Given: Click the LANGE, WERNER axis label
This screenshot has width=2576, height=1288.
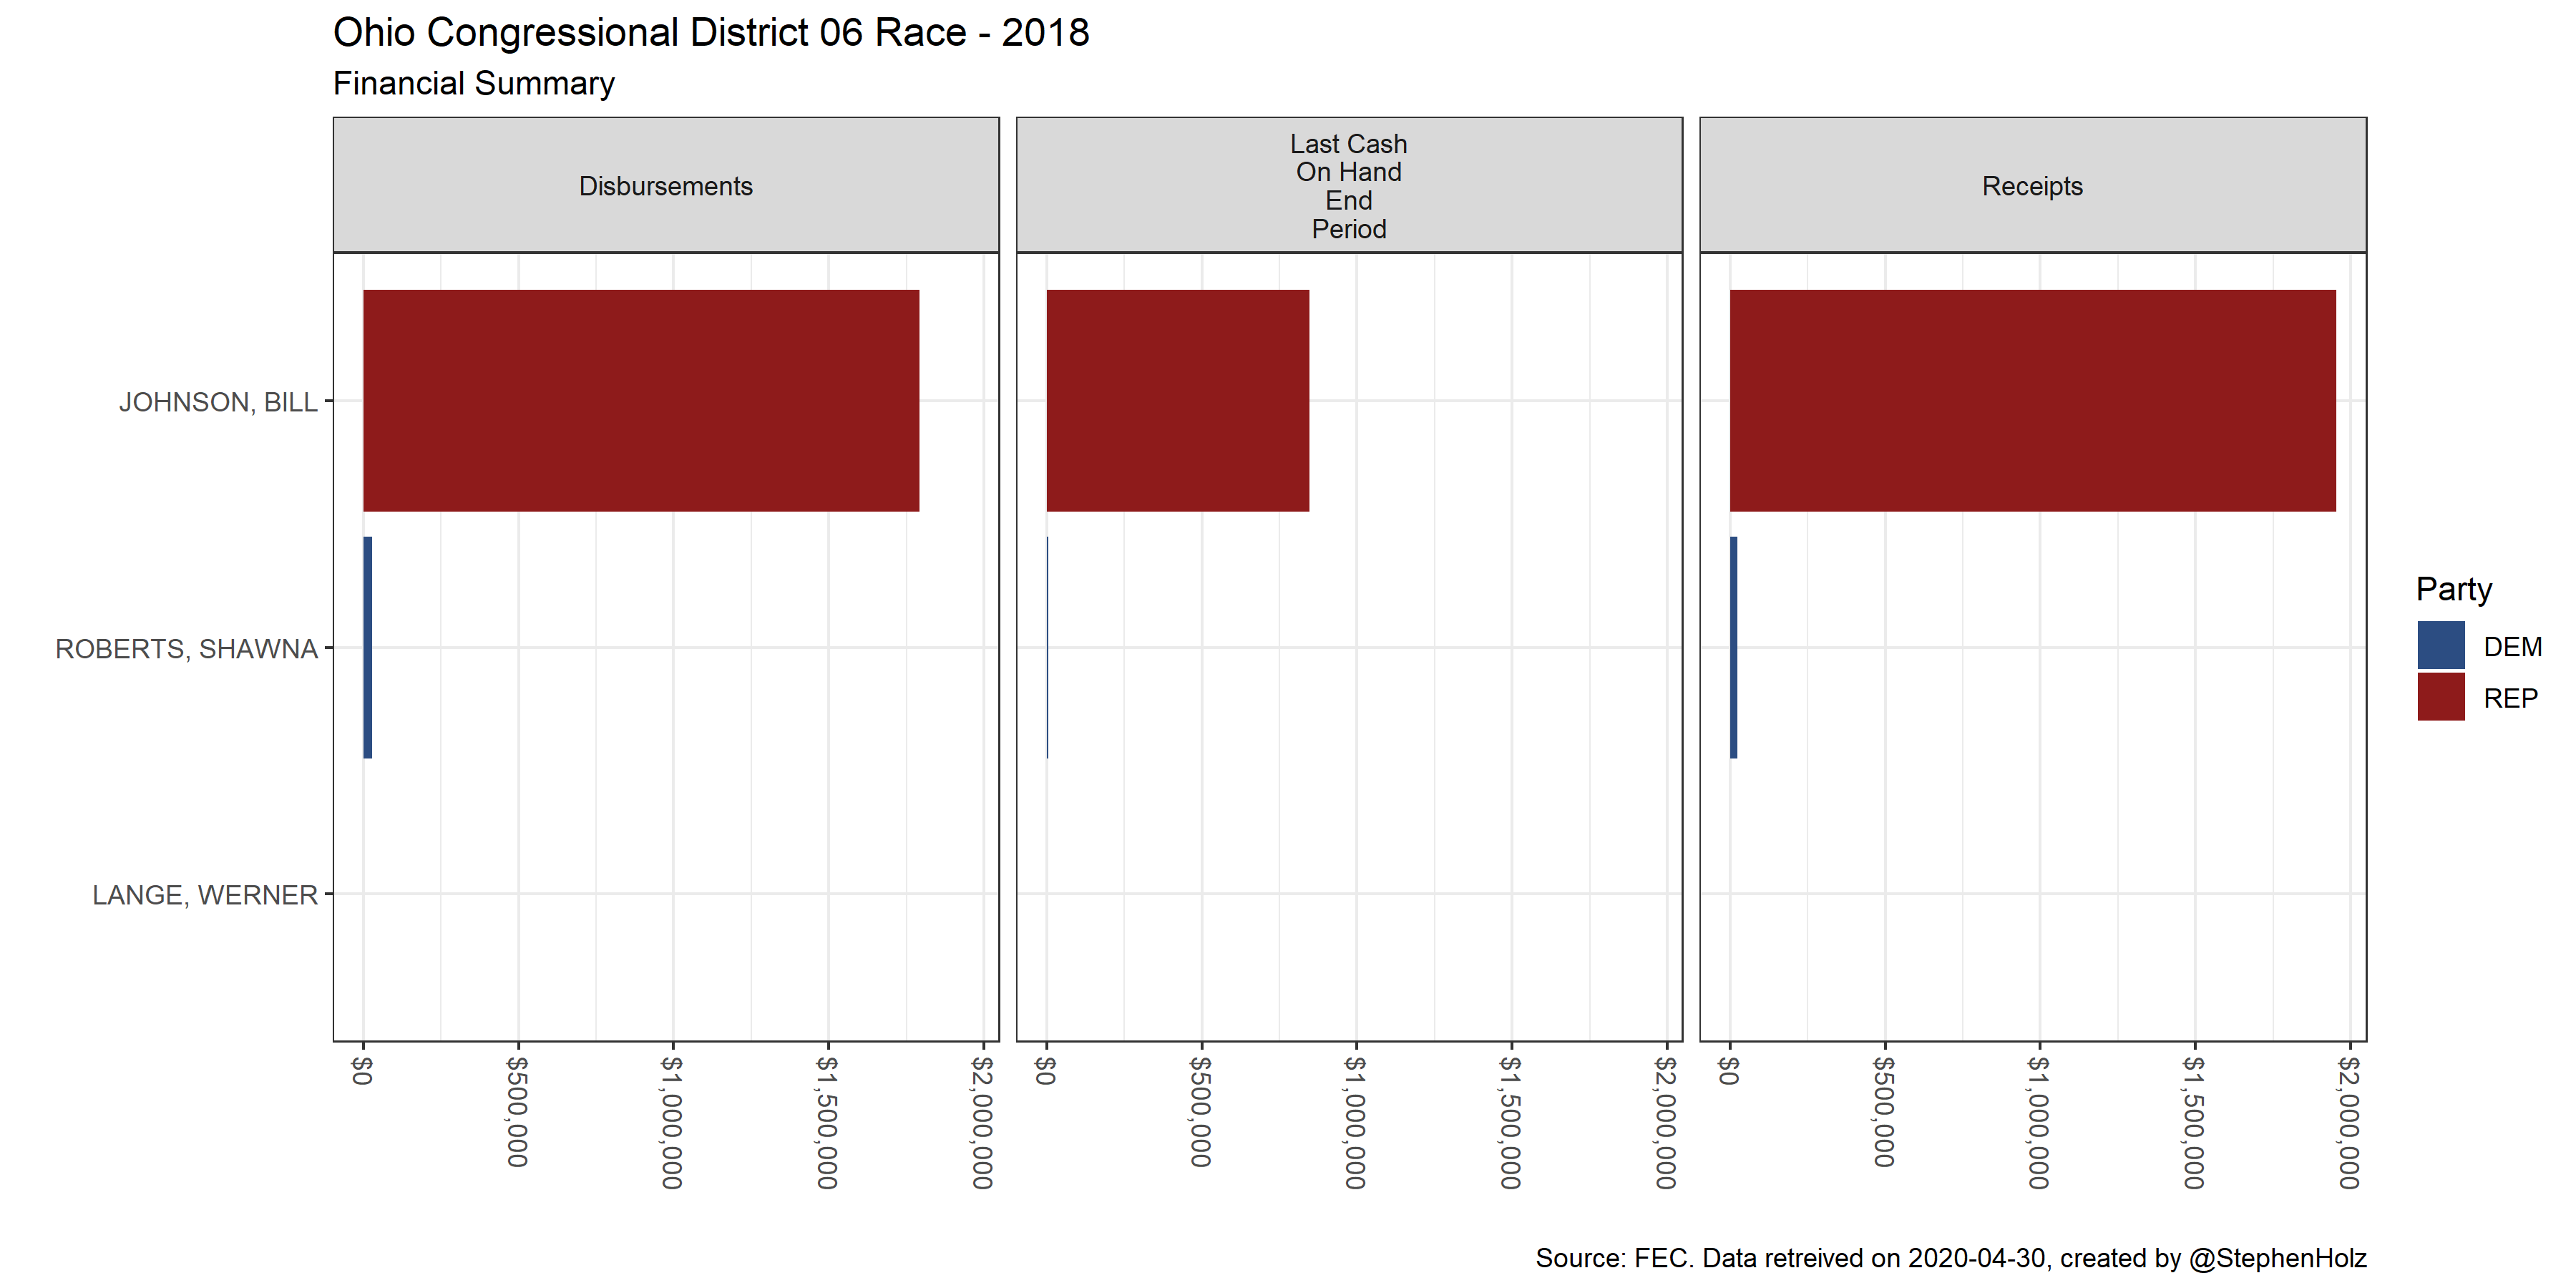Looking at the screenshot, I should click(x=205, y=895).
